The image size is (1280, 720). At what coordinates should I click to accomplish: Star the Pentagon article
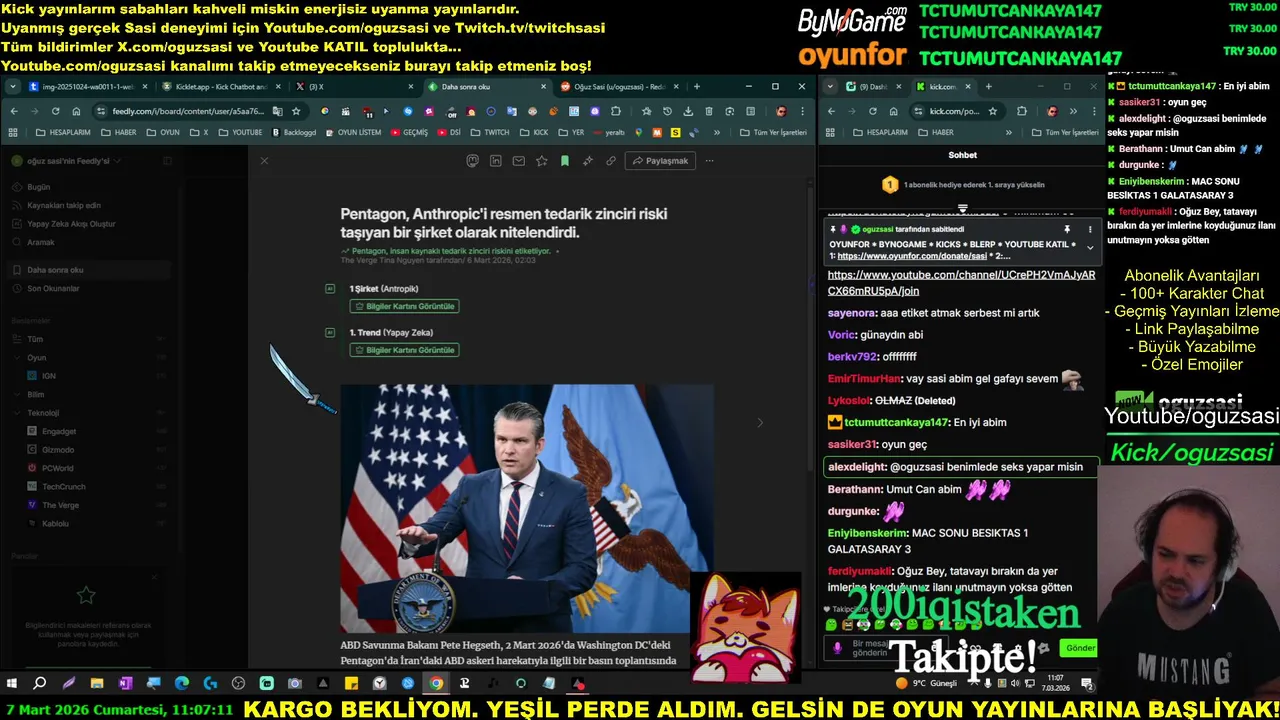pyautogui.click(x=541, y=161)
